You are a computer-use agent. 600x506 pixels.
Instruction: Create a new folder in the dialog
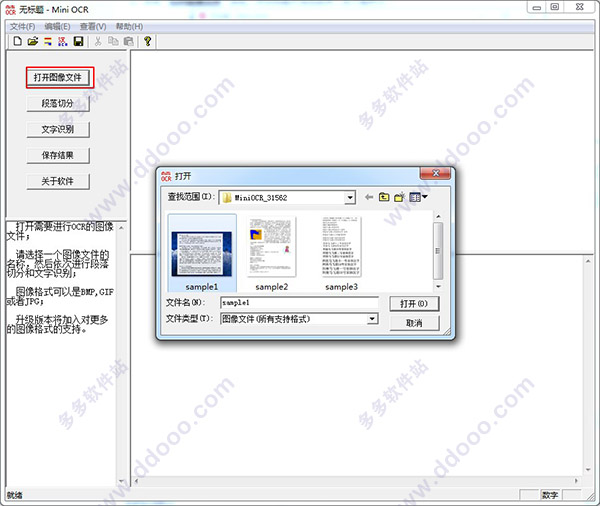click(x=399, y=197)
